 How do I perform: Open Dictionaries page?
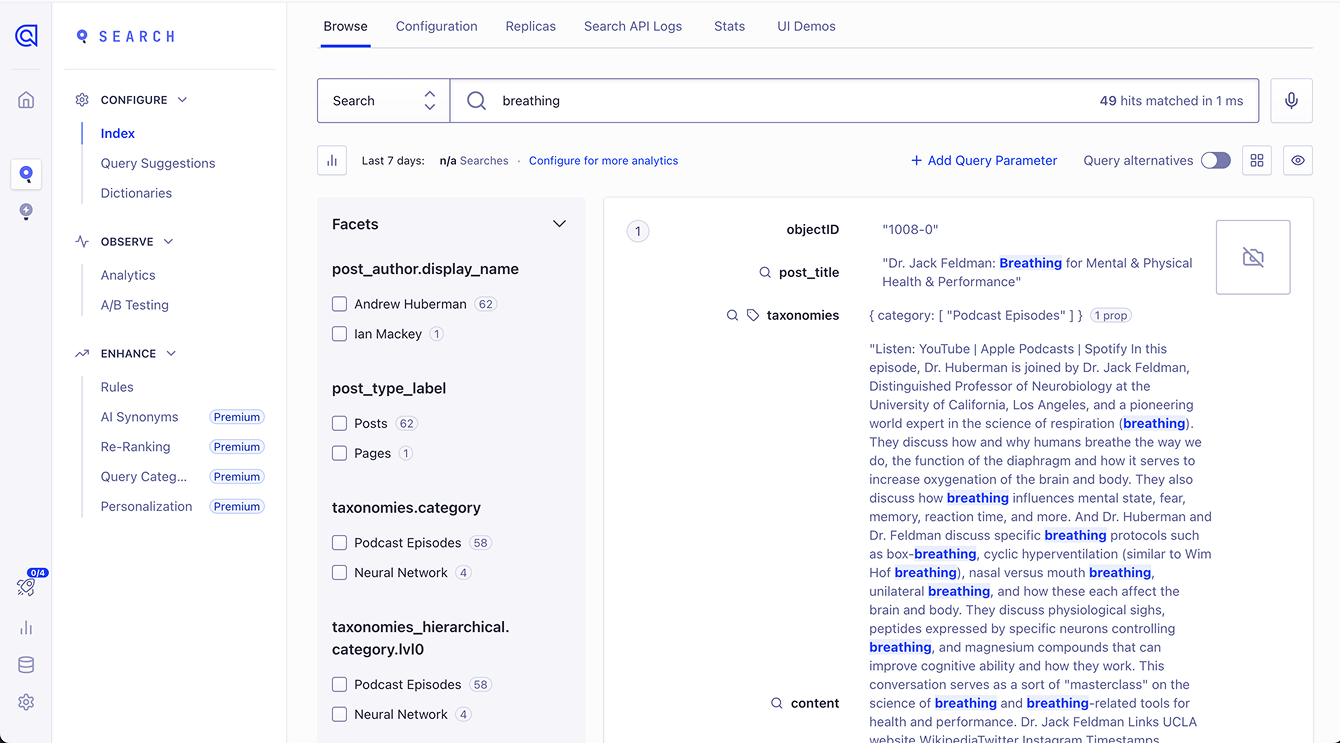136,193
